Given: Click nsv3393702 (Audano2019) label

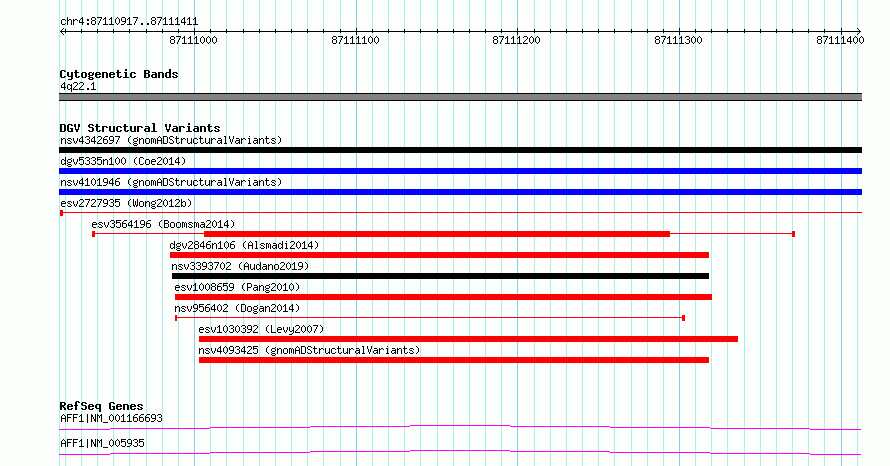Looking at the screenshot, I should (240, 266).
